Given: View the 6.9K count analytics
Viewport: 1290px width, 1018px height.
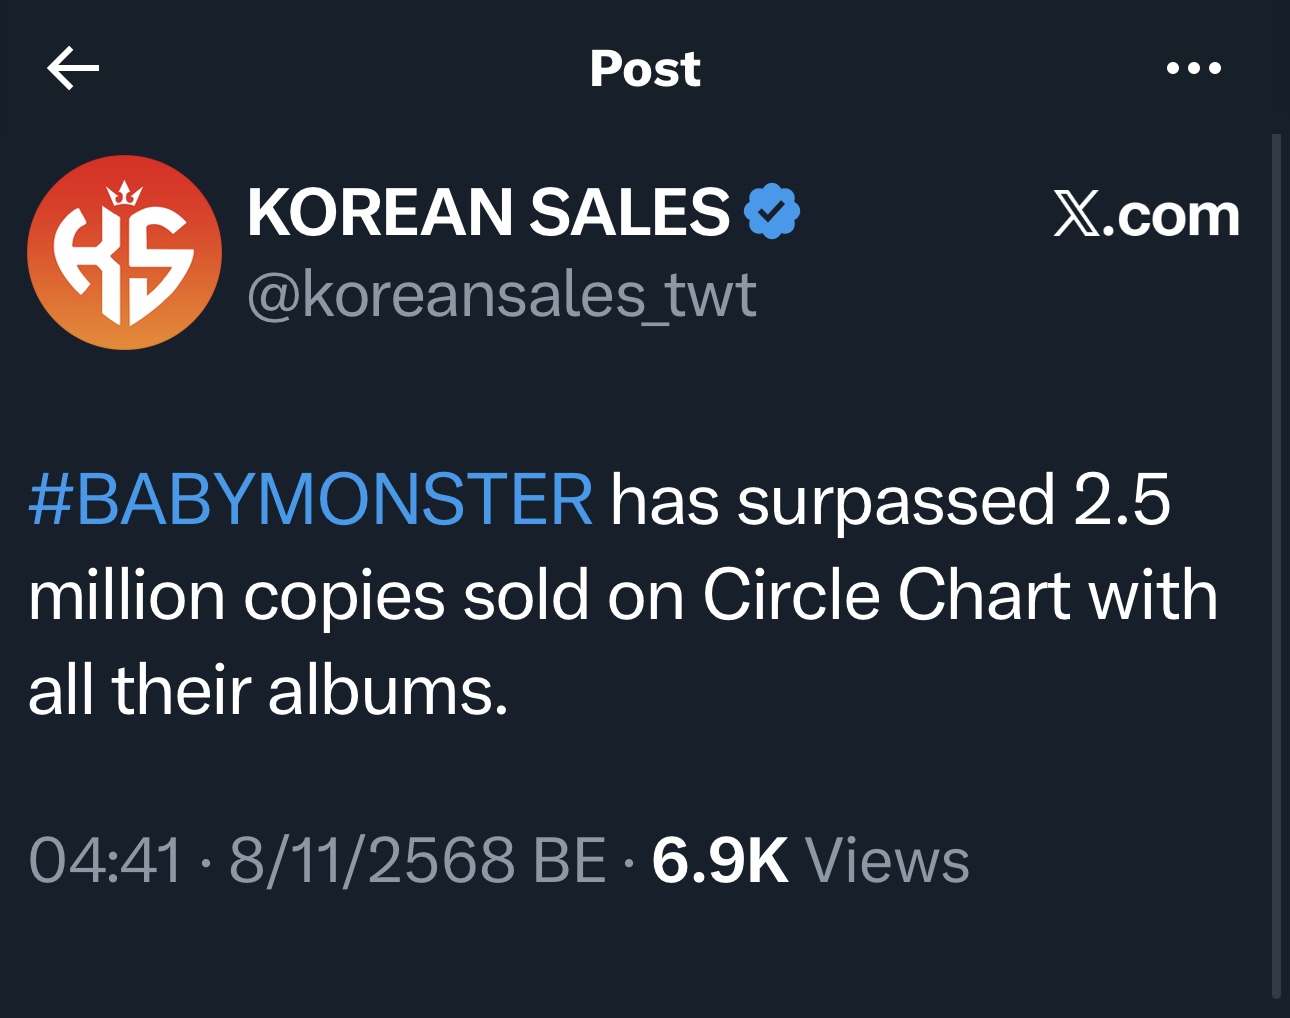Looking at the screenshot, I should [719, 860].
